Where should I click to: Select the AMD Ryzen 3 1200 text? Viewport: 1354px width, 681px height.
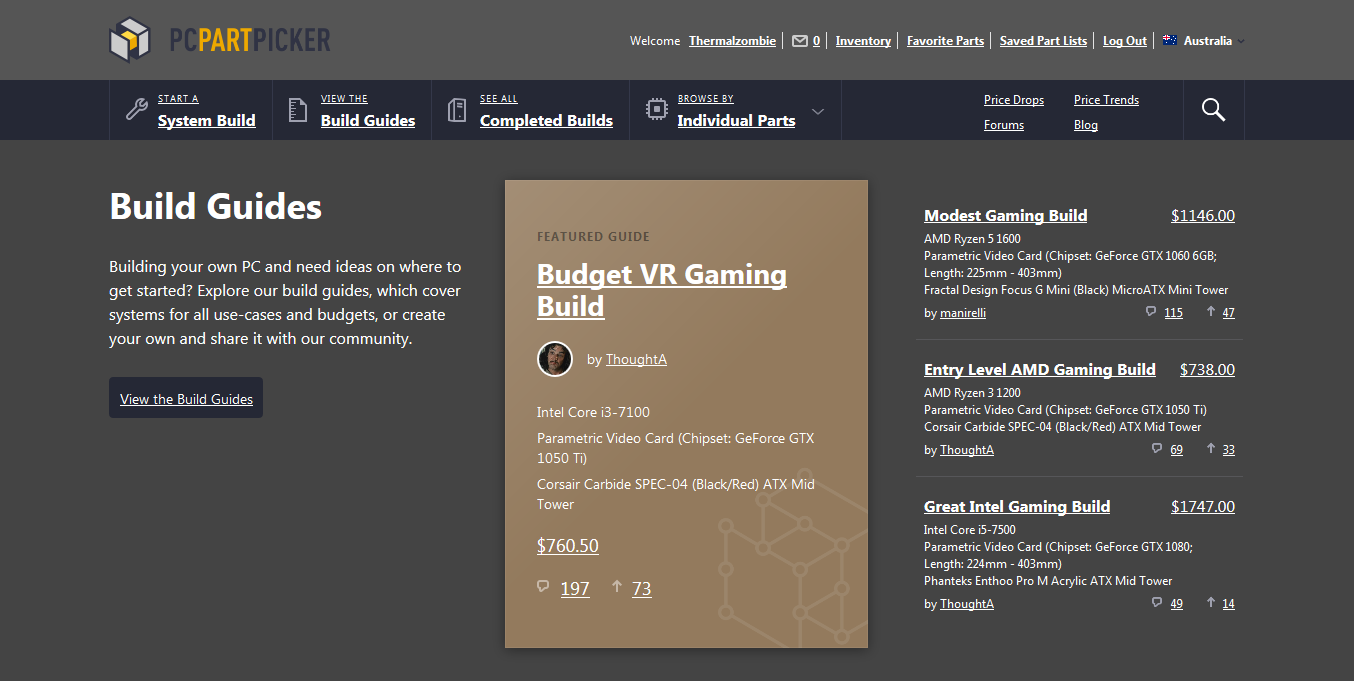tap(972, 393)
